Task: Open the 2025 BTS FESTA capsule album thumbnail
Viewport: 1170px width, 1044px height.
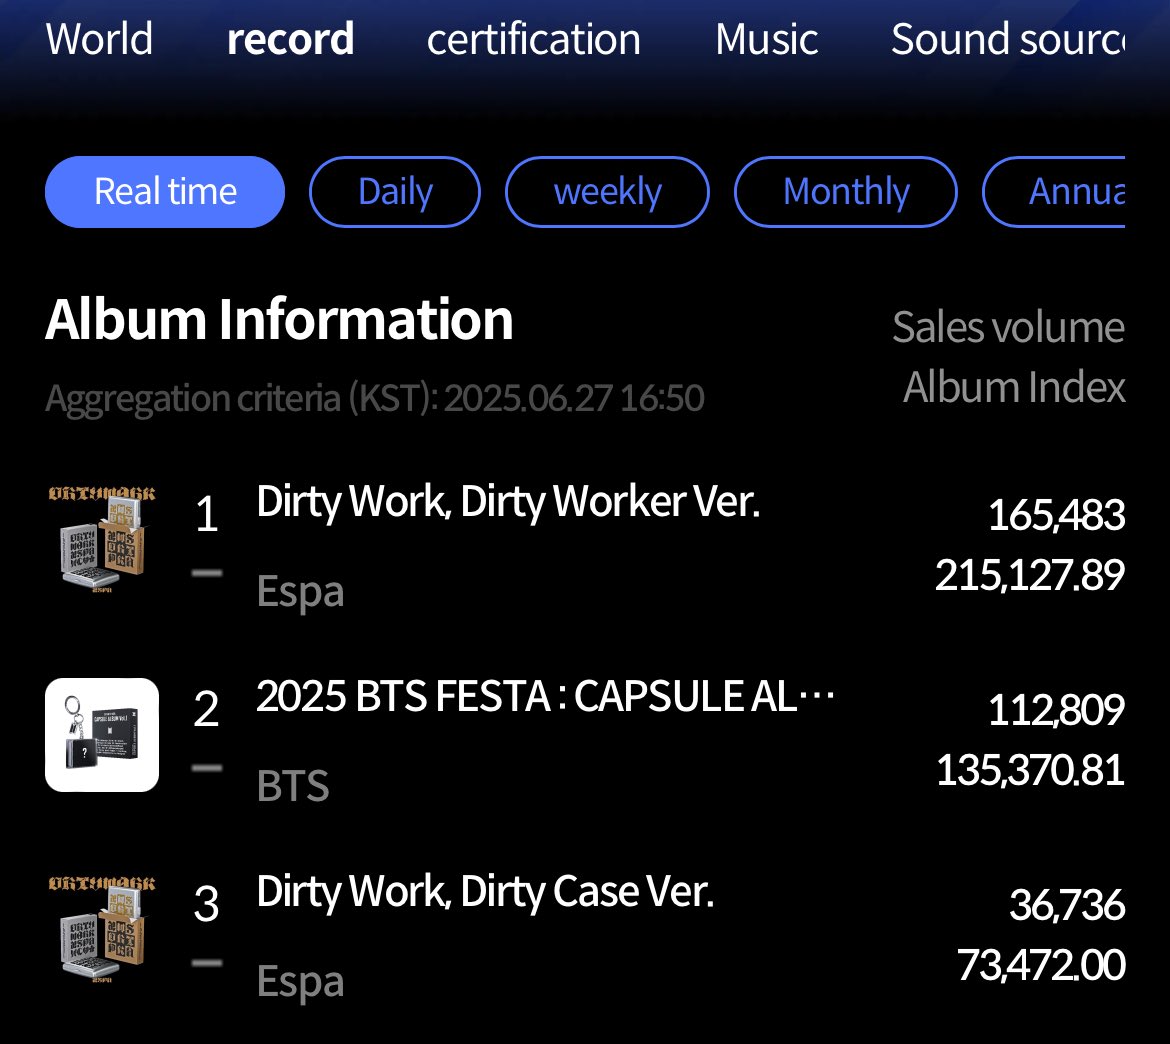Action: coord(101,735)
